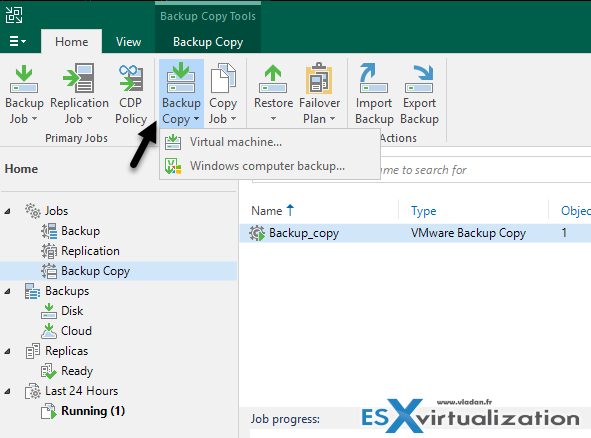Open the Failover Plan dropdown arrow
The width and height of the screenshot is (591, 438).
pyautogui.click(x=332, y=119)
